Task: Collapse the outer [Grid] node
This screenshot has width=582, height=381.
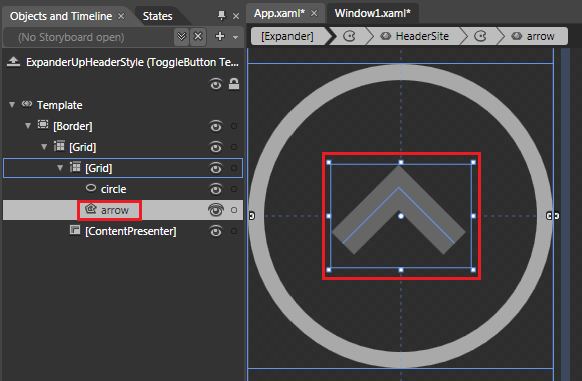Action: pyautogui.click(x=44, y=147)
